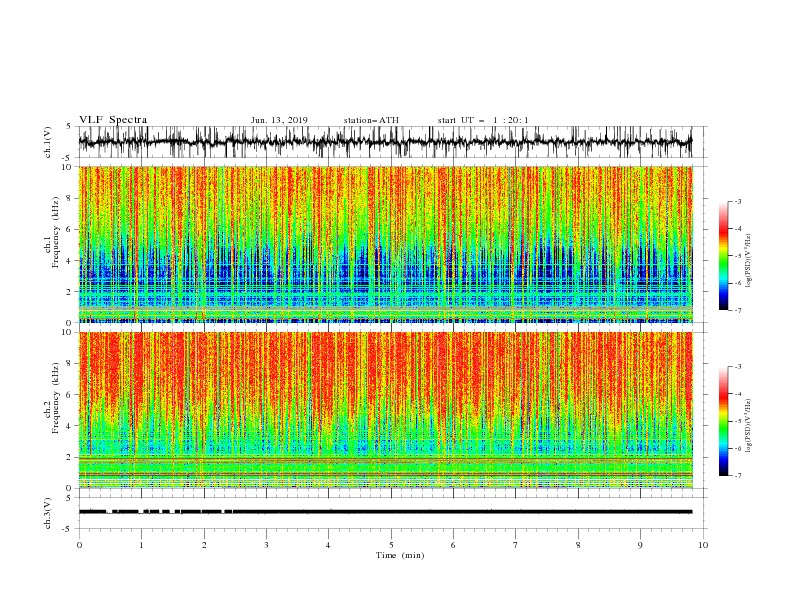The image size is (792, 612).
Task: Click the black ch.3 voltage trace
Action: [x=385, y=512]
